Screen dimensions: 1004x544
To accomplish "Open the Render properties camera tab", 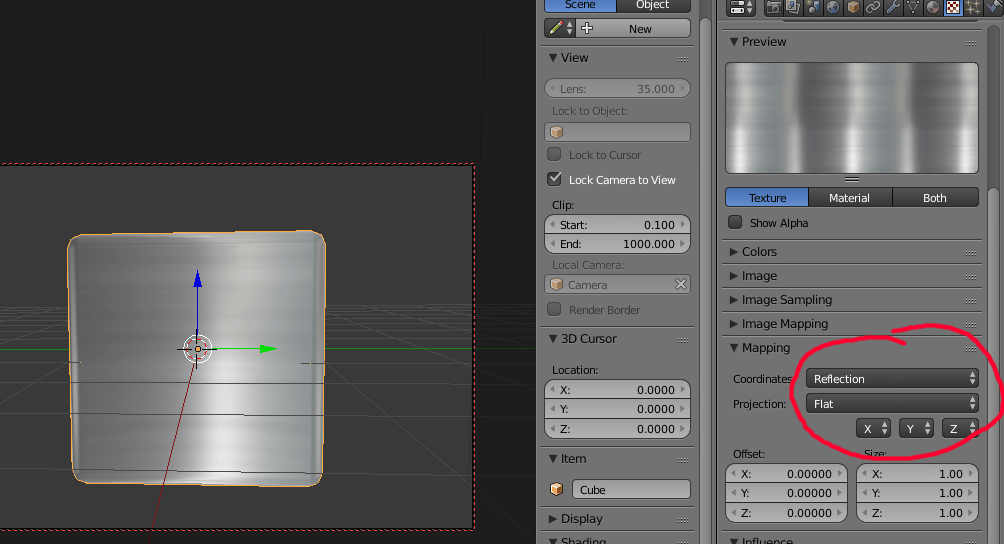I will coord(773,7).
